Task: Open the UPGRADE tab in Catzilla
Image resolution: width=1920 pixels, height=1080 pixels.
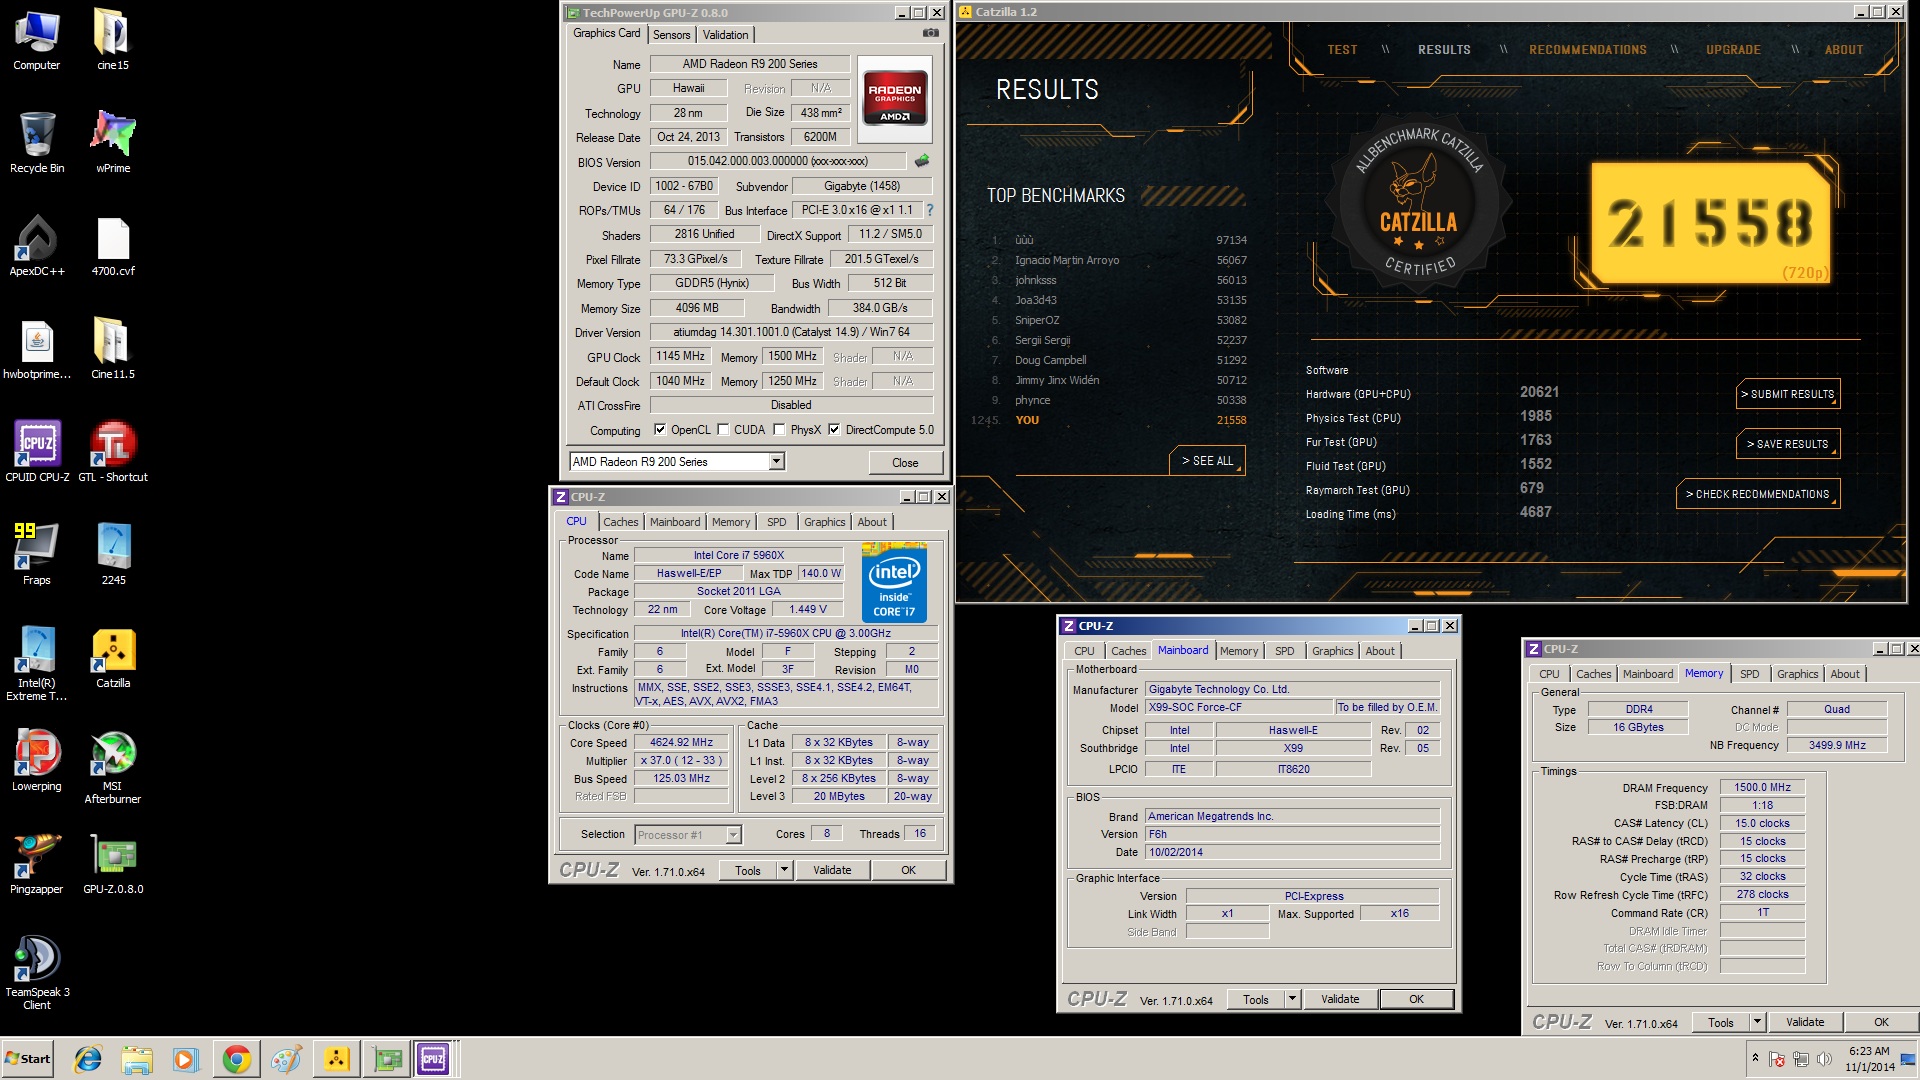Action: coord(1733,50)
